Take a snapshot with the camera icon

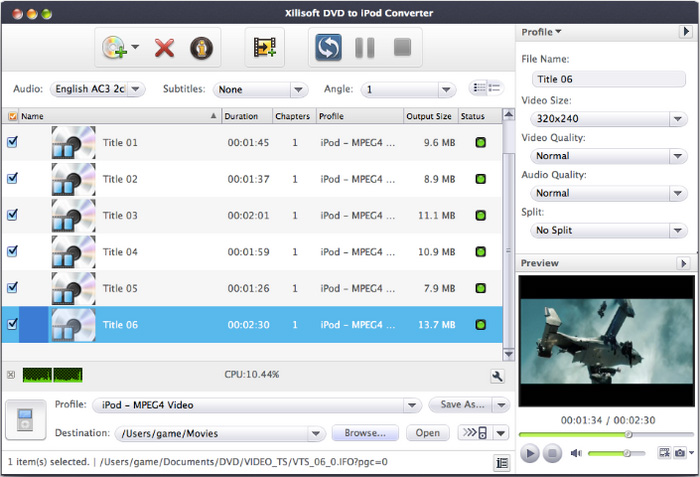(x=681, y=453)
